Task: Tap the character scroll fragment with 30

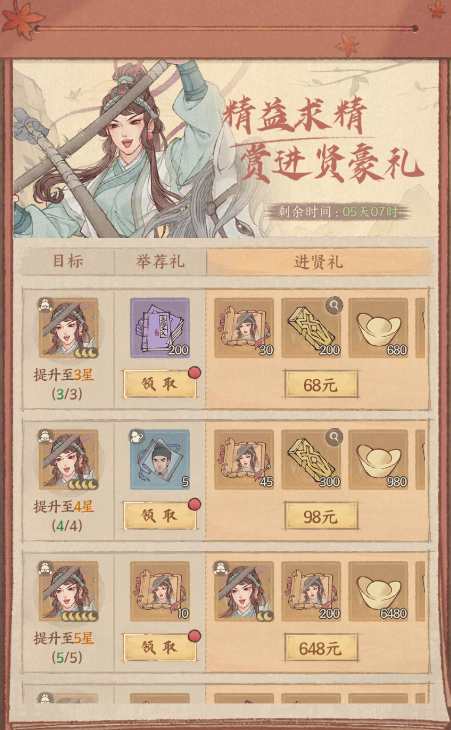Action: [244, 328]
